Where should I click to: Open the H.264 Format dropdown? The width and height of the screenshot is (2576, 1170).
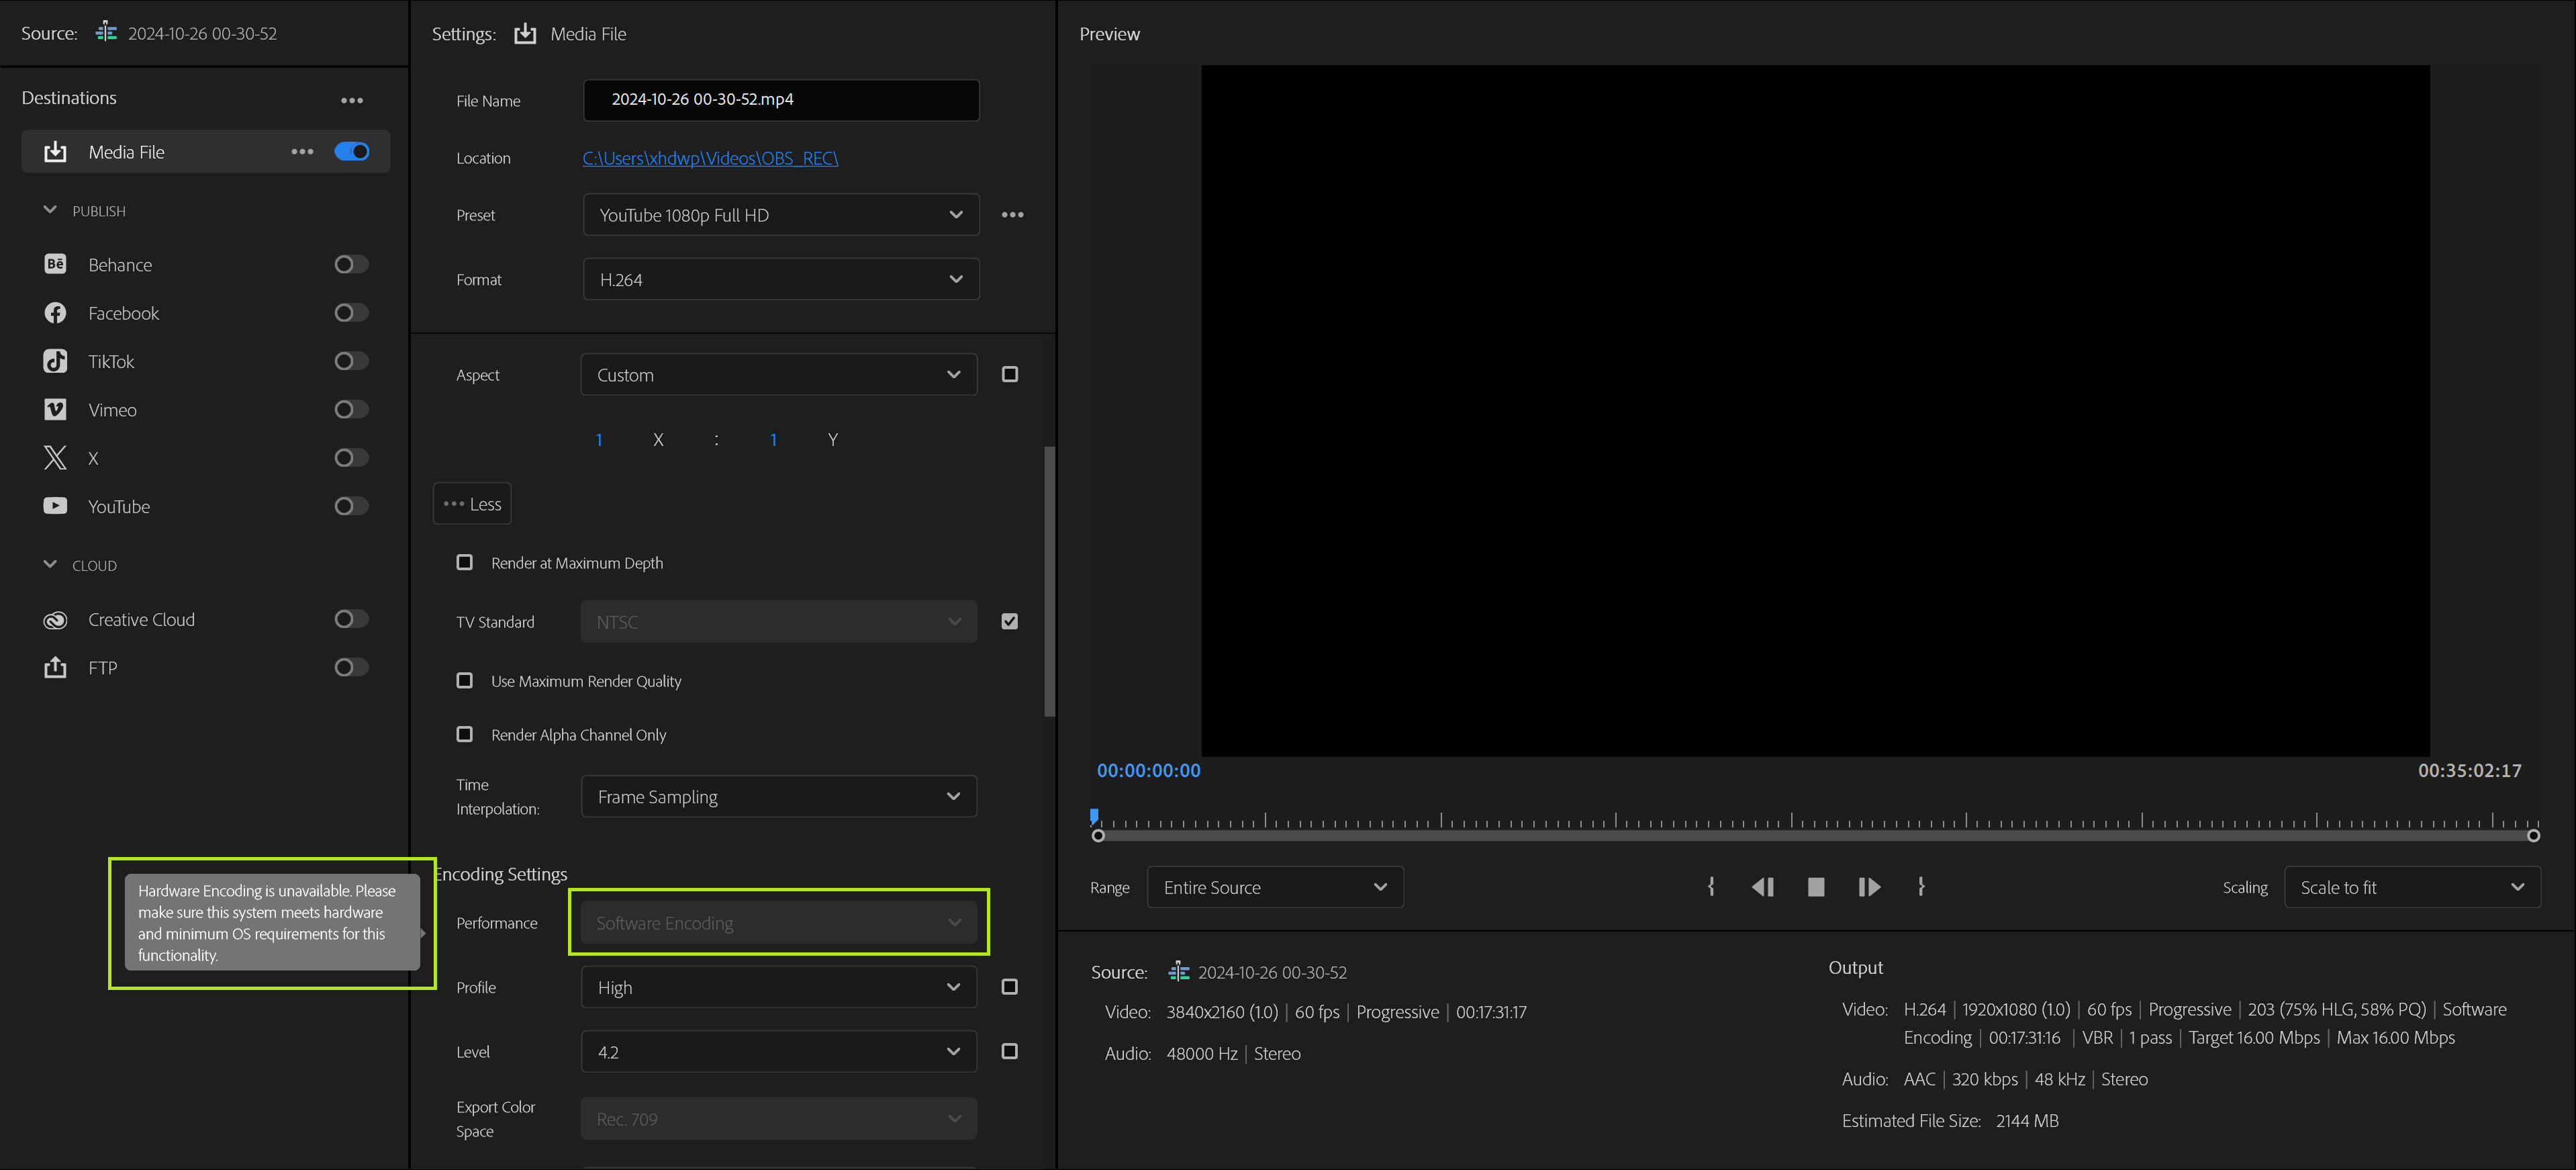pyautogui.click(x=780, y=280)
